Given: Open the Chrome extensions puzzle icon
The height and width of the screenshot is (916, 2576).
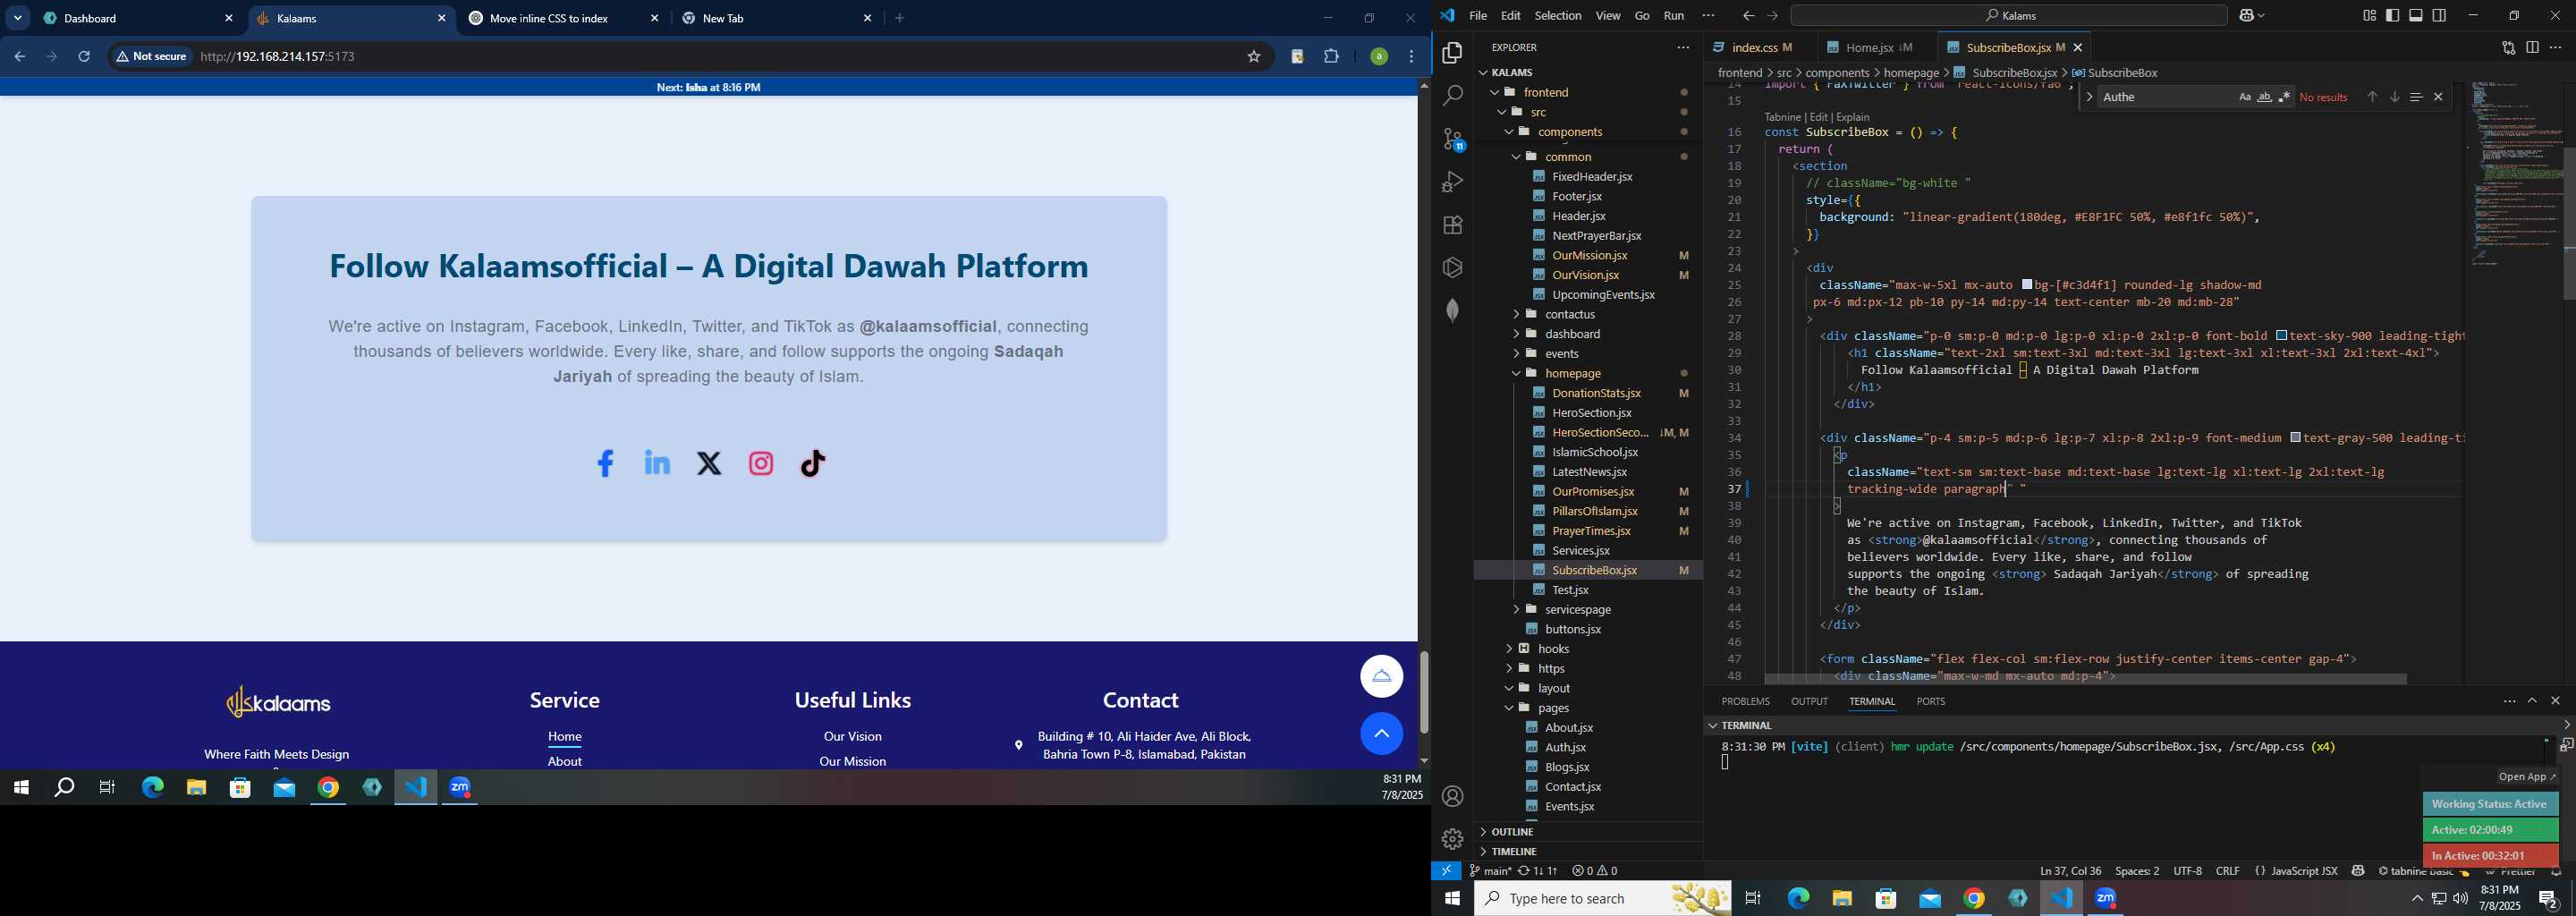Looking at the screenshot, I should click(x=1331, y=57).
